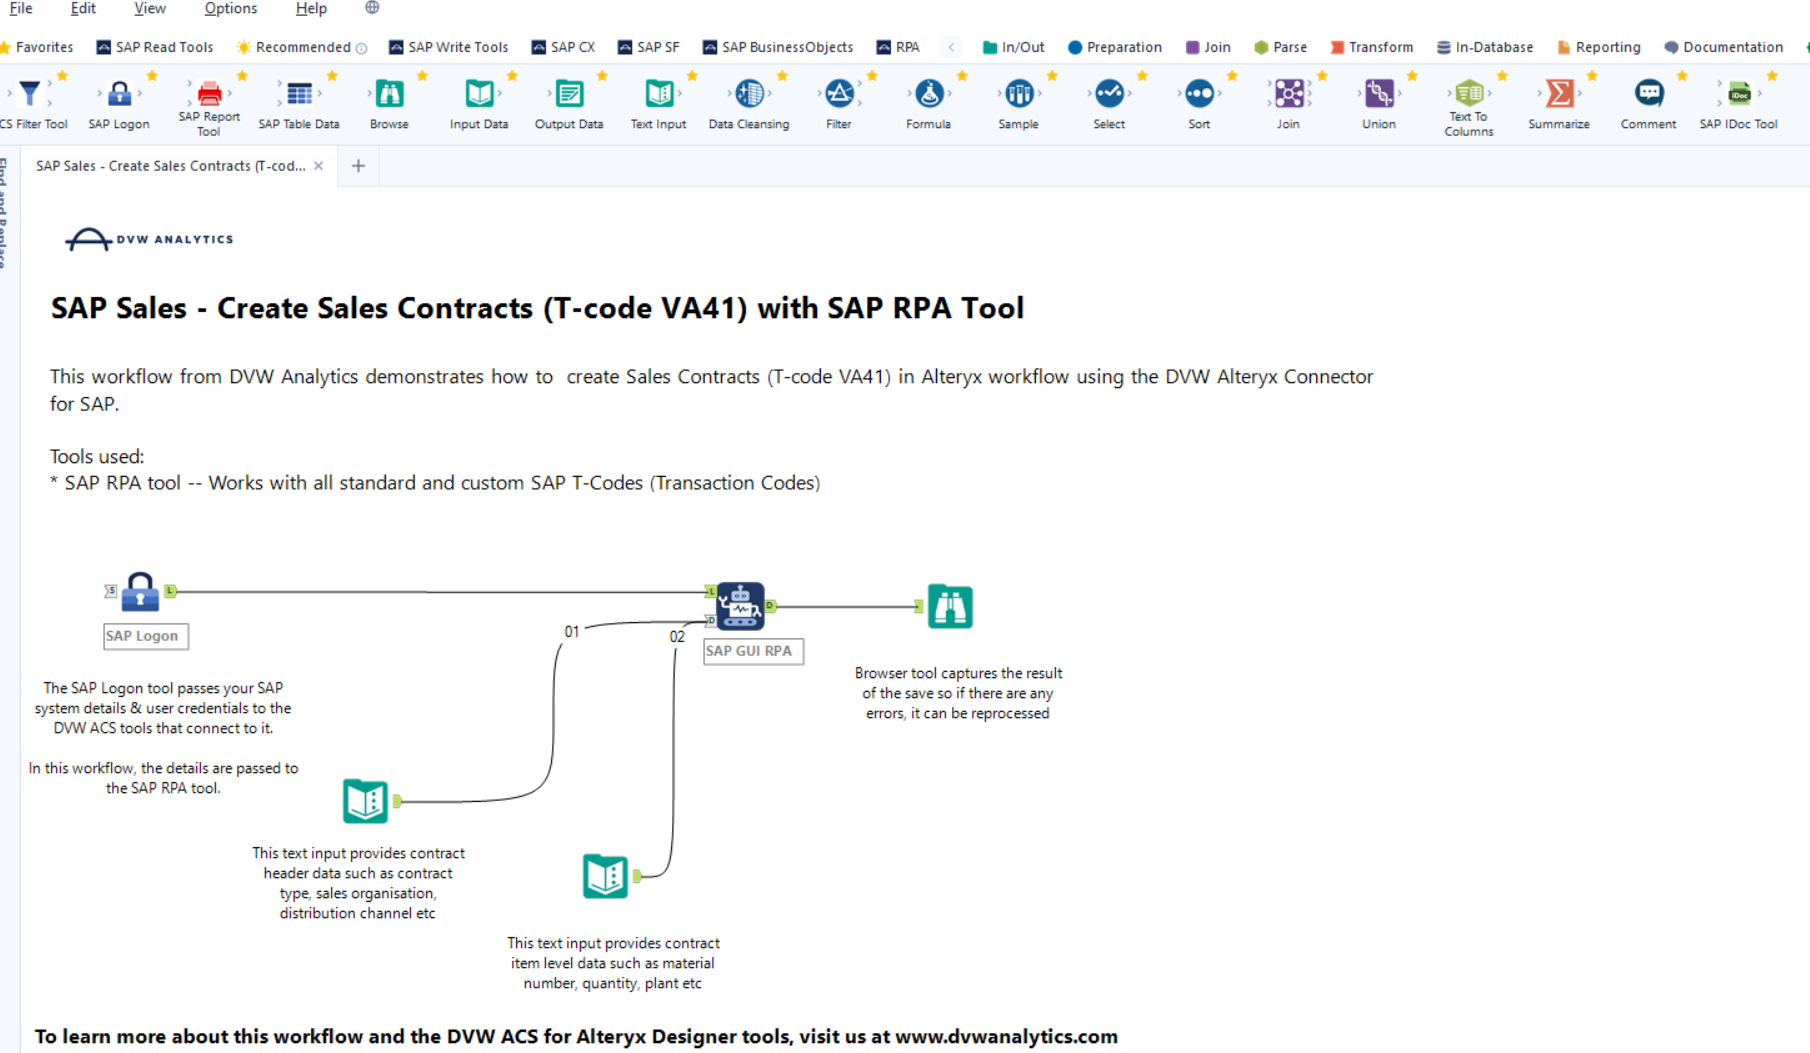This screenshot has height=1053, width=1810.
Task: Open the Find and Replace side panel
Action: click(x=7, y=215)
